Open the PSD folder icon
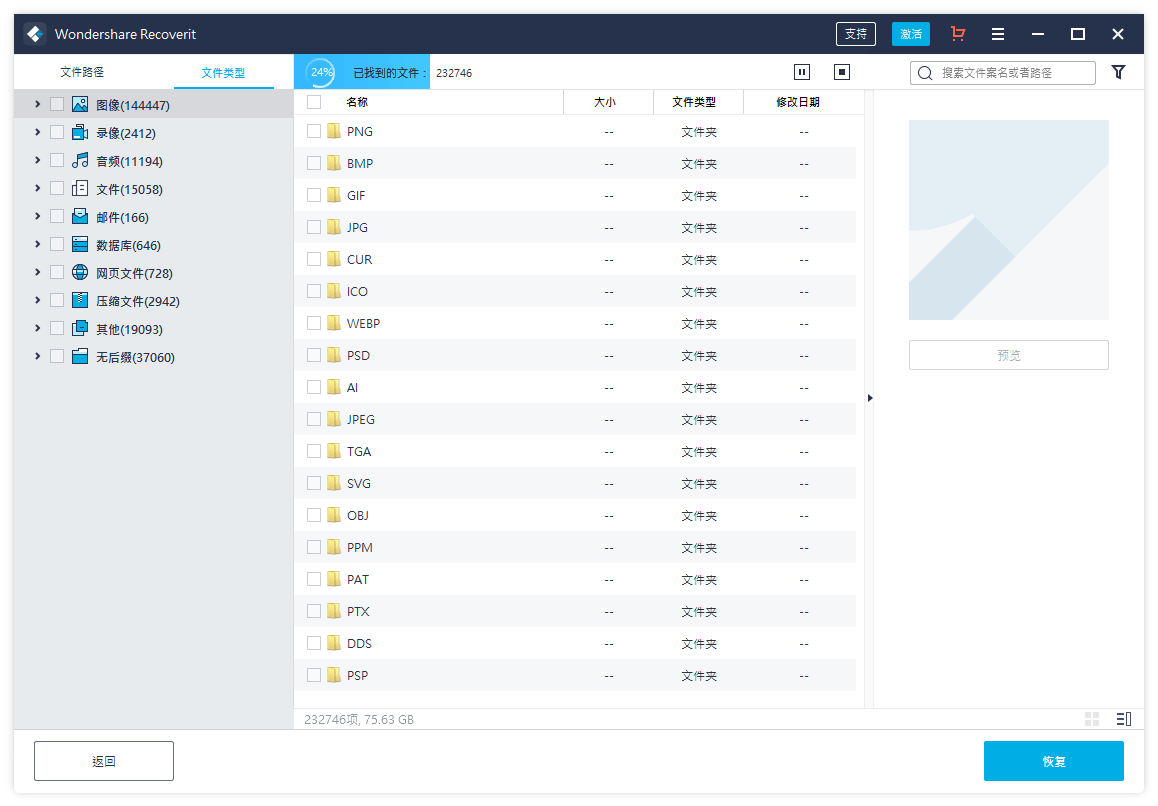This screenshot has width=1158, height=806. pos(334,355)
